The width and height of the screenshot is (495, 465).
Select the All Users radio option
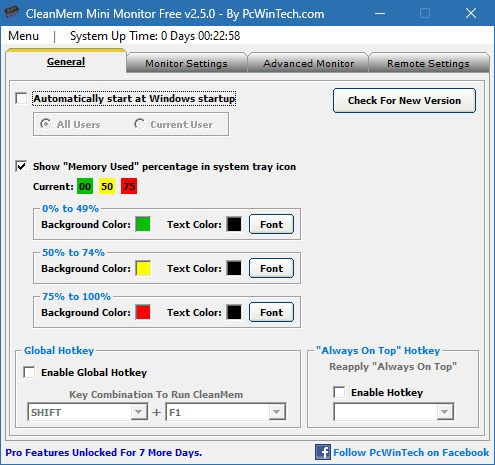coord(46,124)
